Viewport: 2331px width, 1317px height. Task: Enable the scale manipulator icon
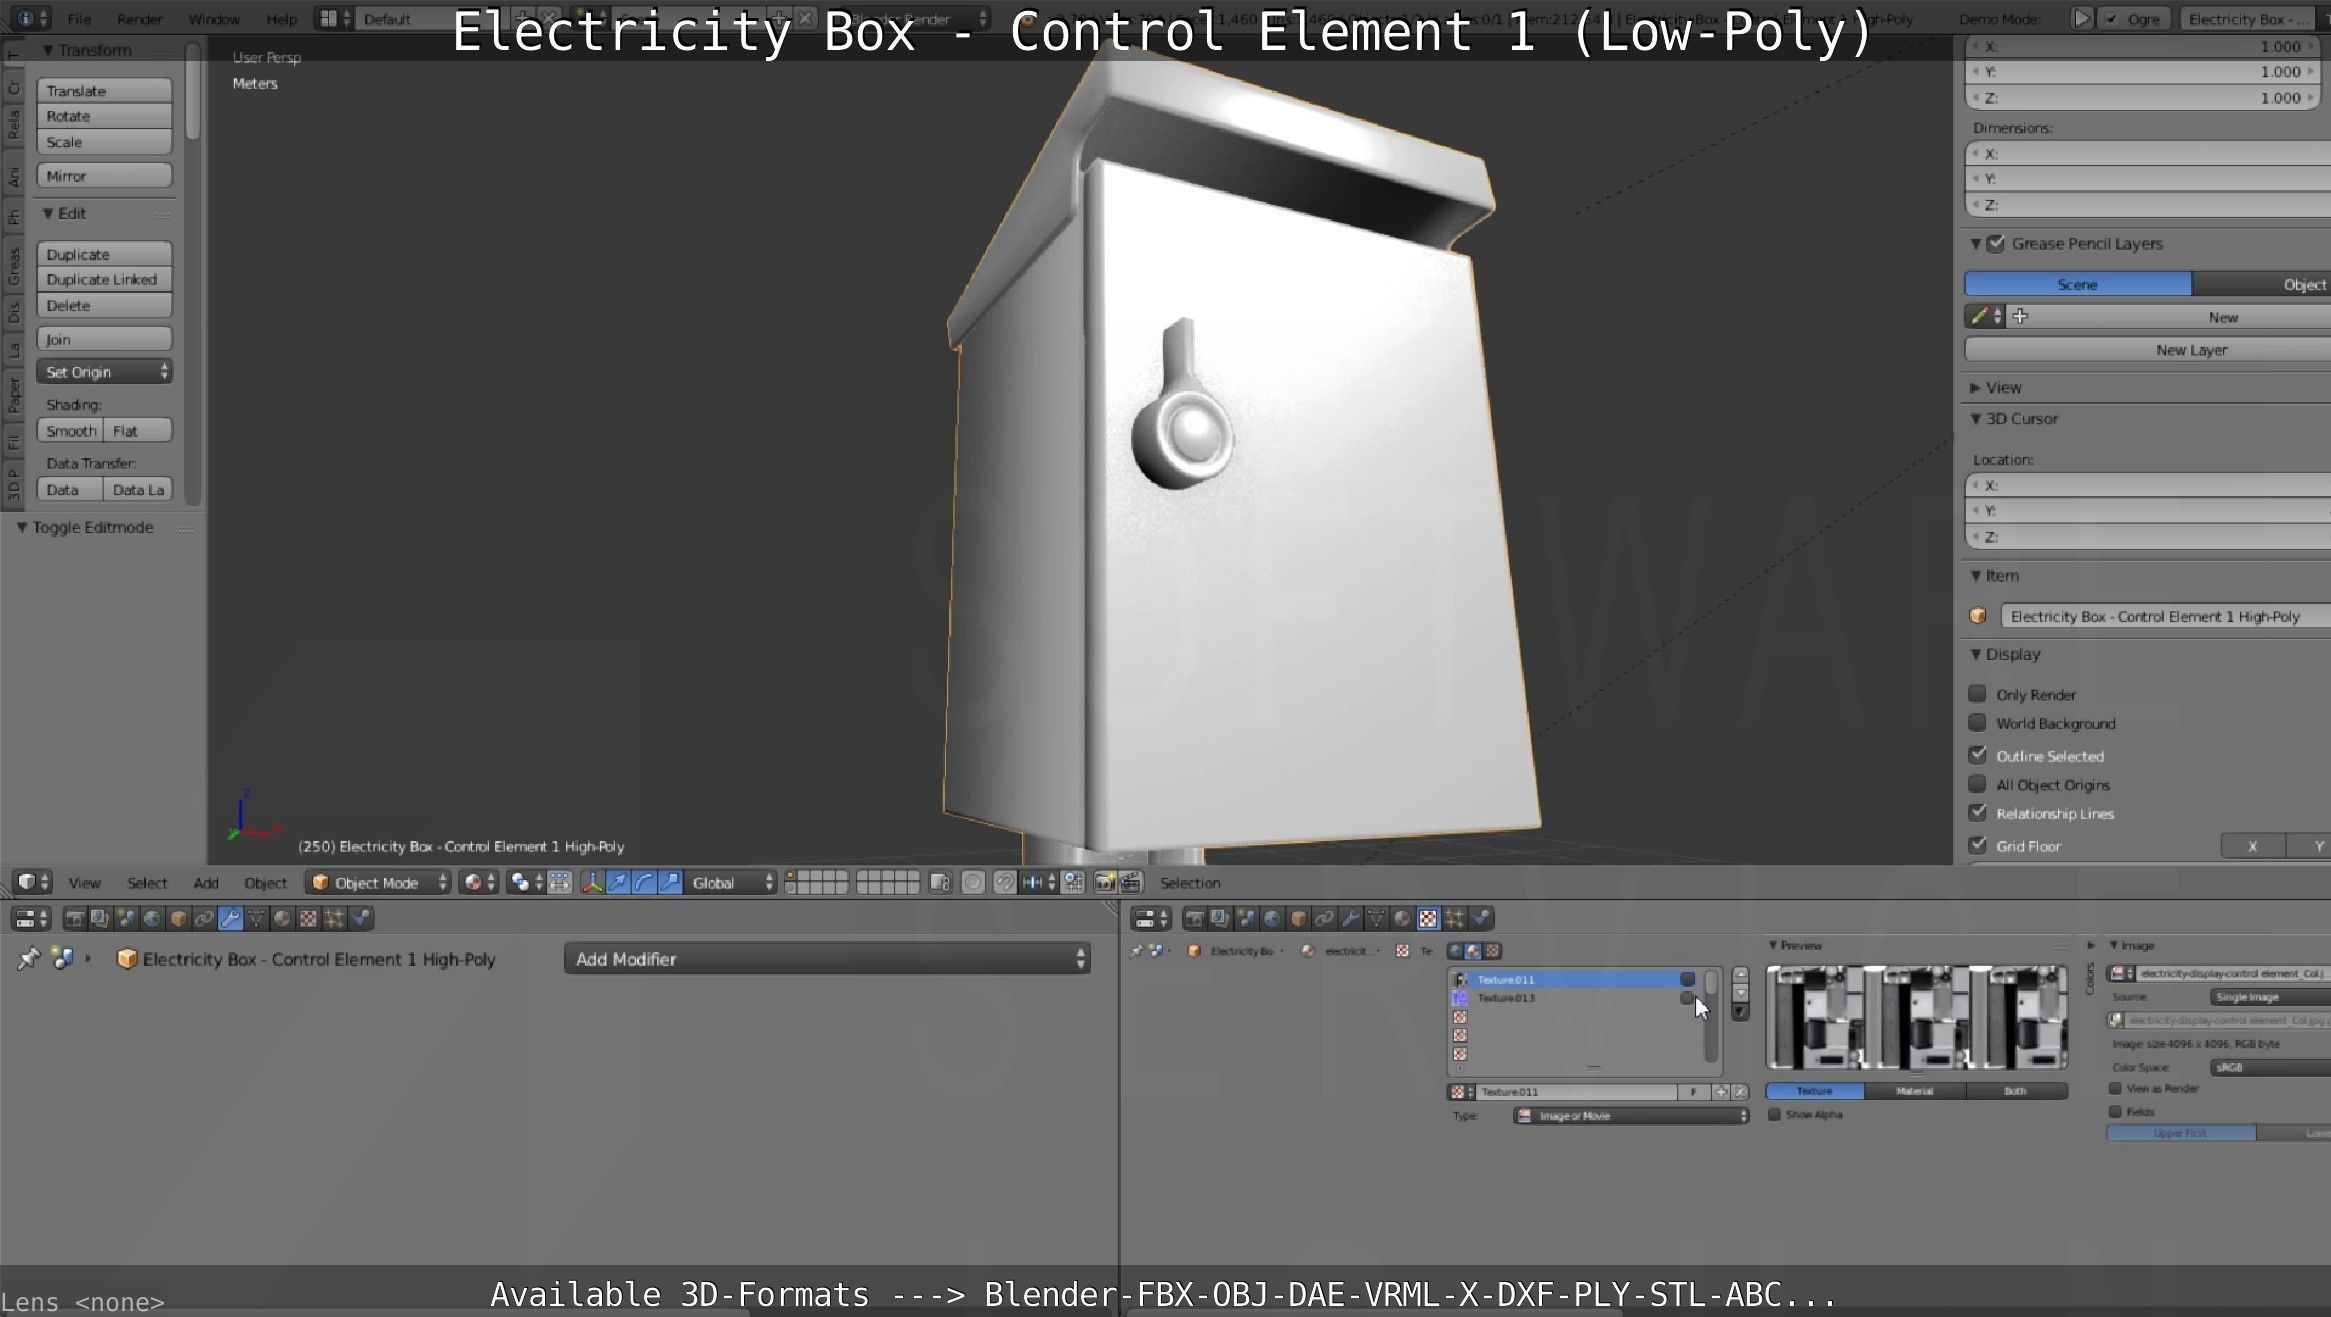(x=670, y=882)
